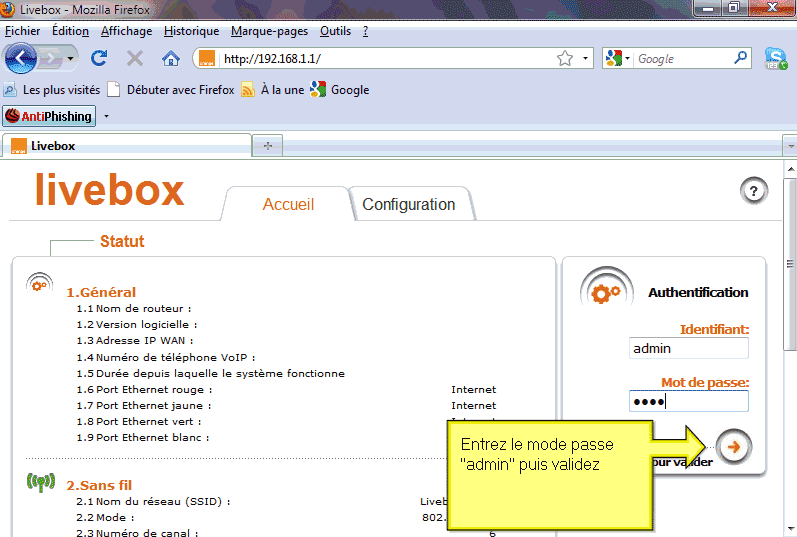Click 1.4 Numéro de téléphone VoIP row
Viewport: 797px width, 537px height.
pyautogui.click(x=166, y=357)
